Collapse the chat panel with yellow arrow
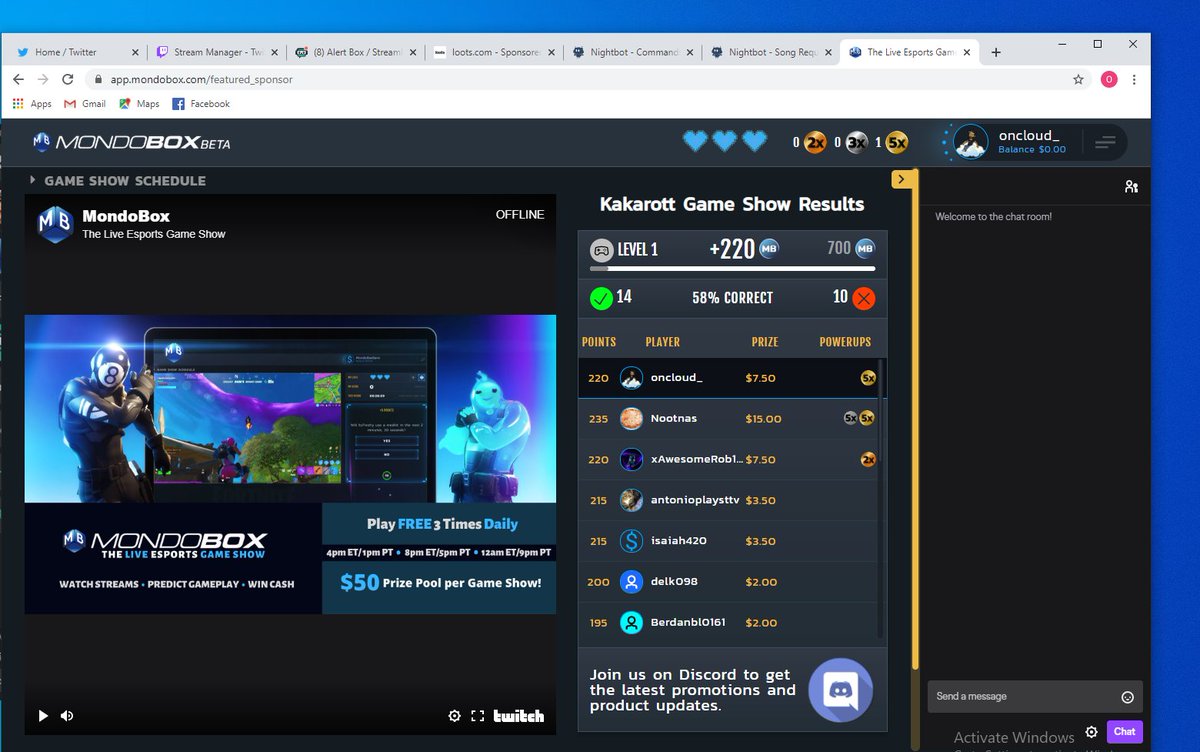The width and height of the screenshot is (1200, 752). pos(901,179)
